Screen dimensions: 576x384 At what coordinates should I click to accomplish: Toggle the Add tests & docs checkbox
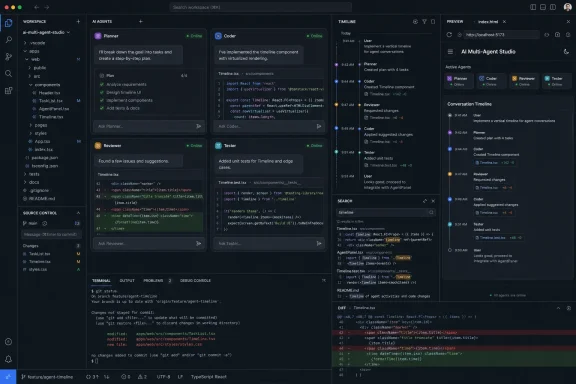(102, 108)
